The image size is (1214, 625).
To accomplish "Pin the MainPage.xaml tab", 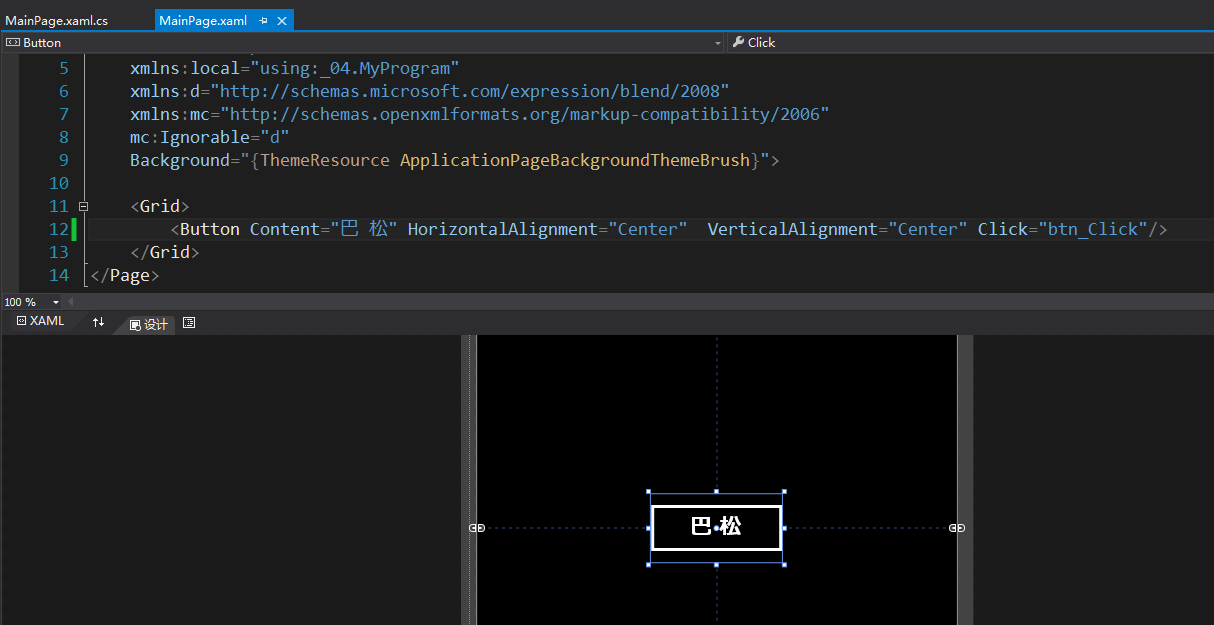I will pos(263,20).
